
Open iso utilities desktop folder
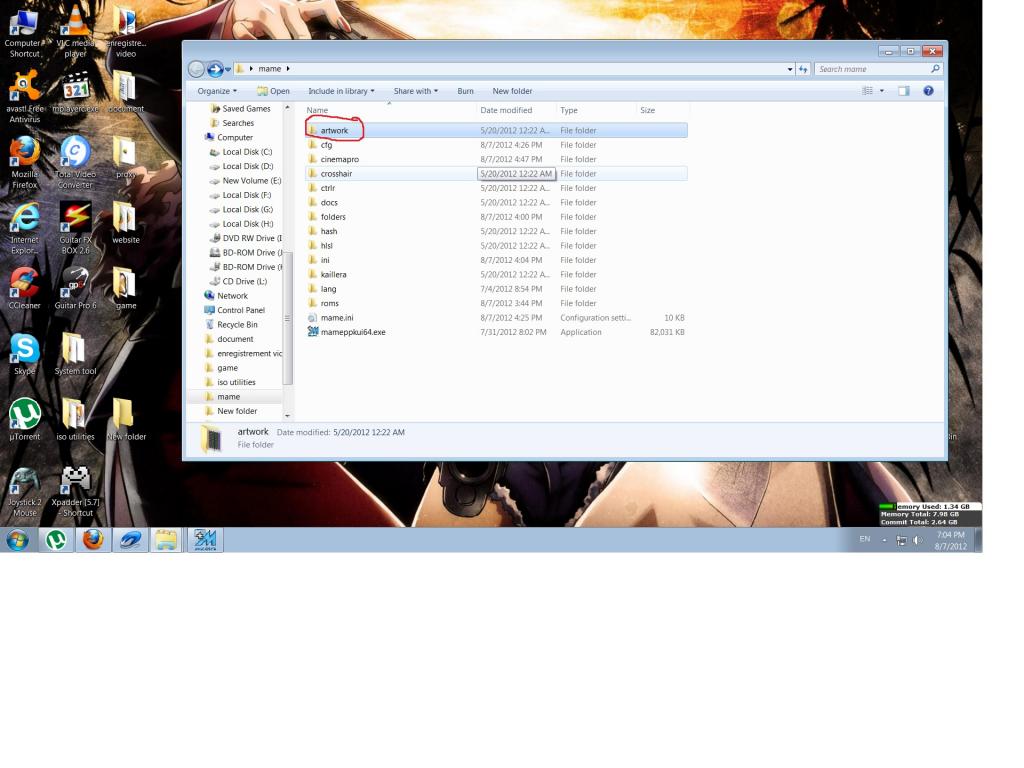coord(75,419)
